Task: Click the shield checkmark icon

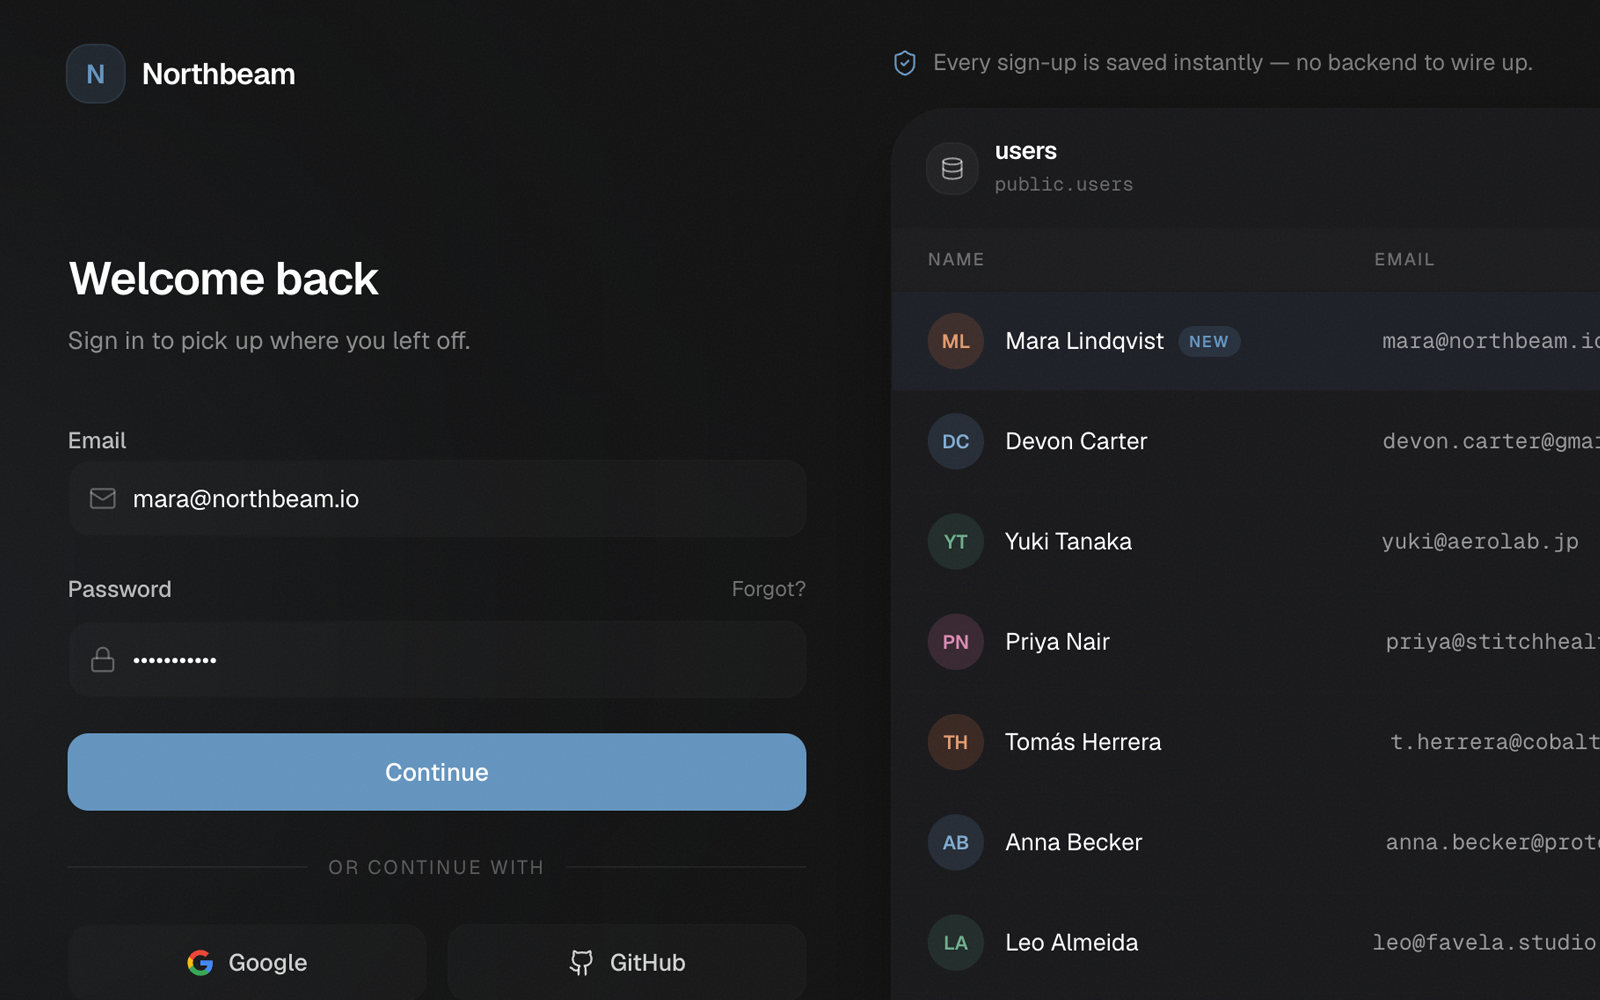Action: pyautogui.click(x=905, y=63)
